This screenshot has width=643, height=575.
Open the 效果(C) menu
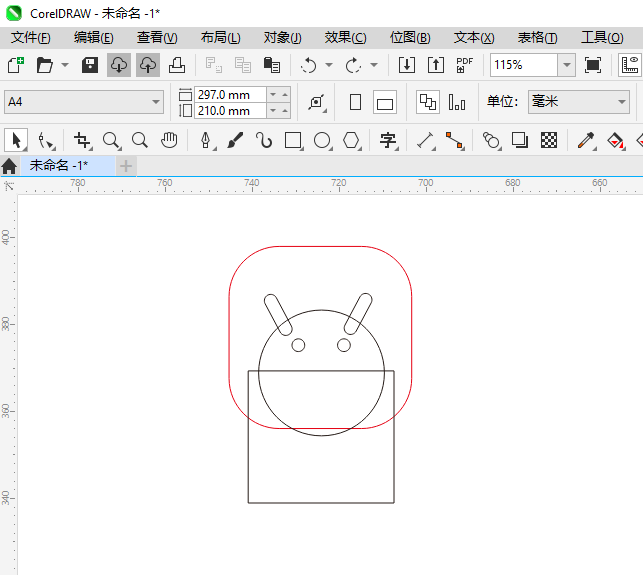[x=345, y=38]
